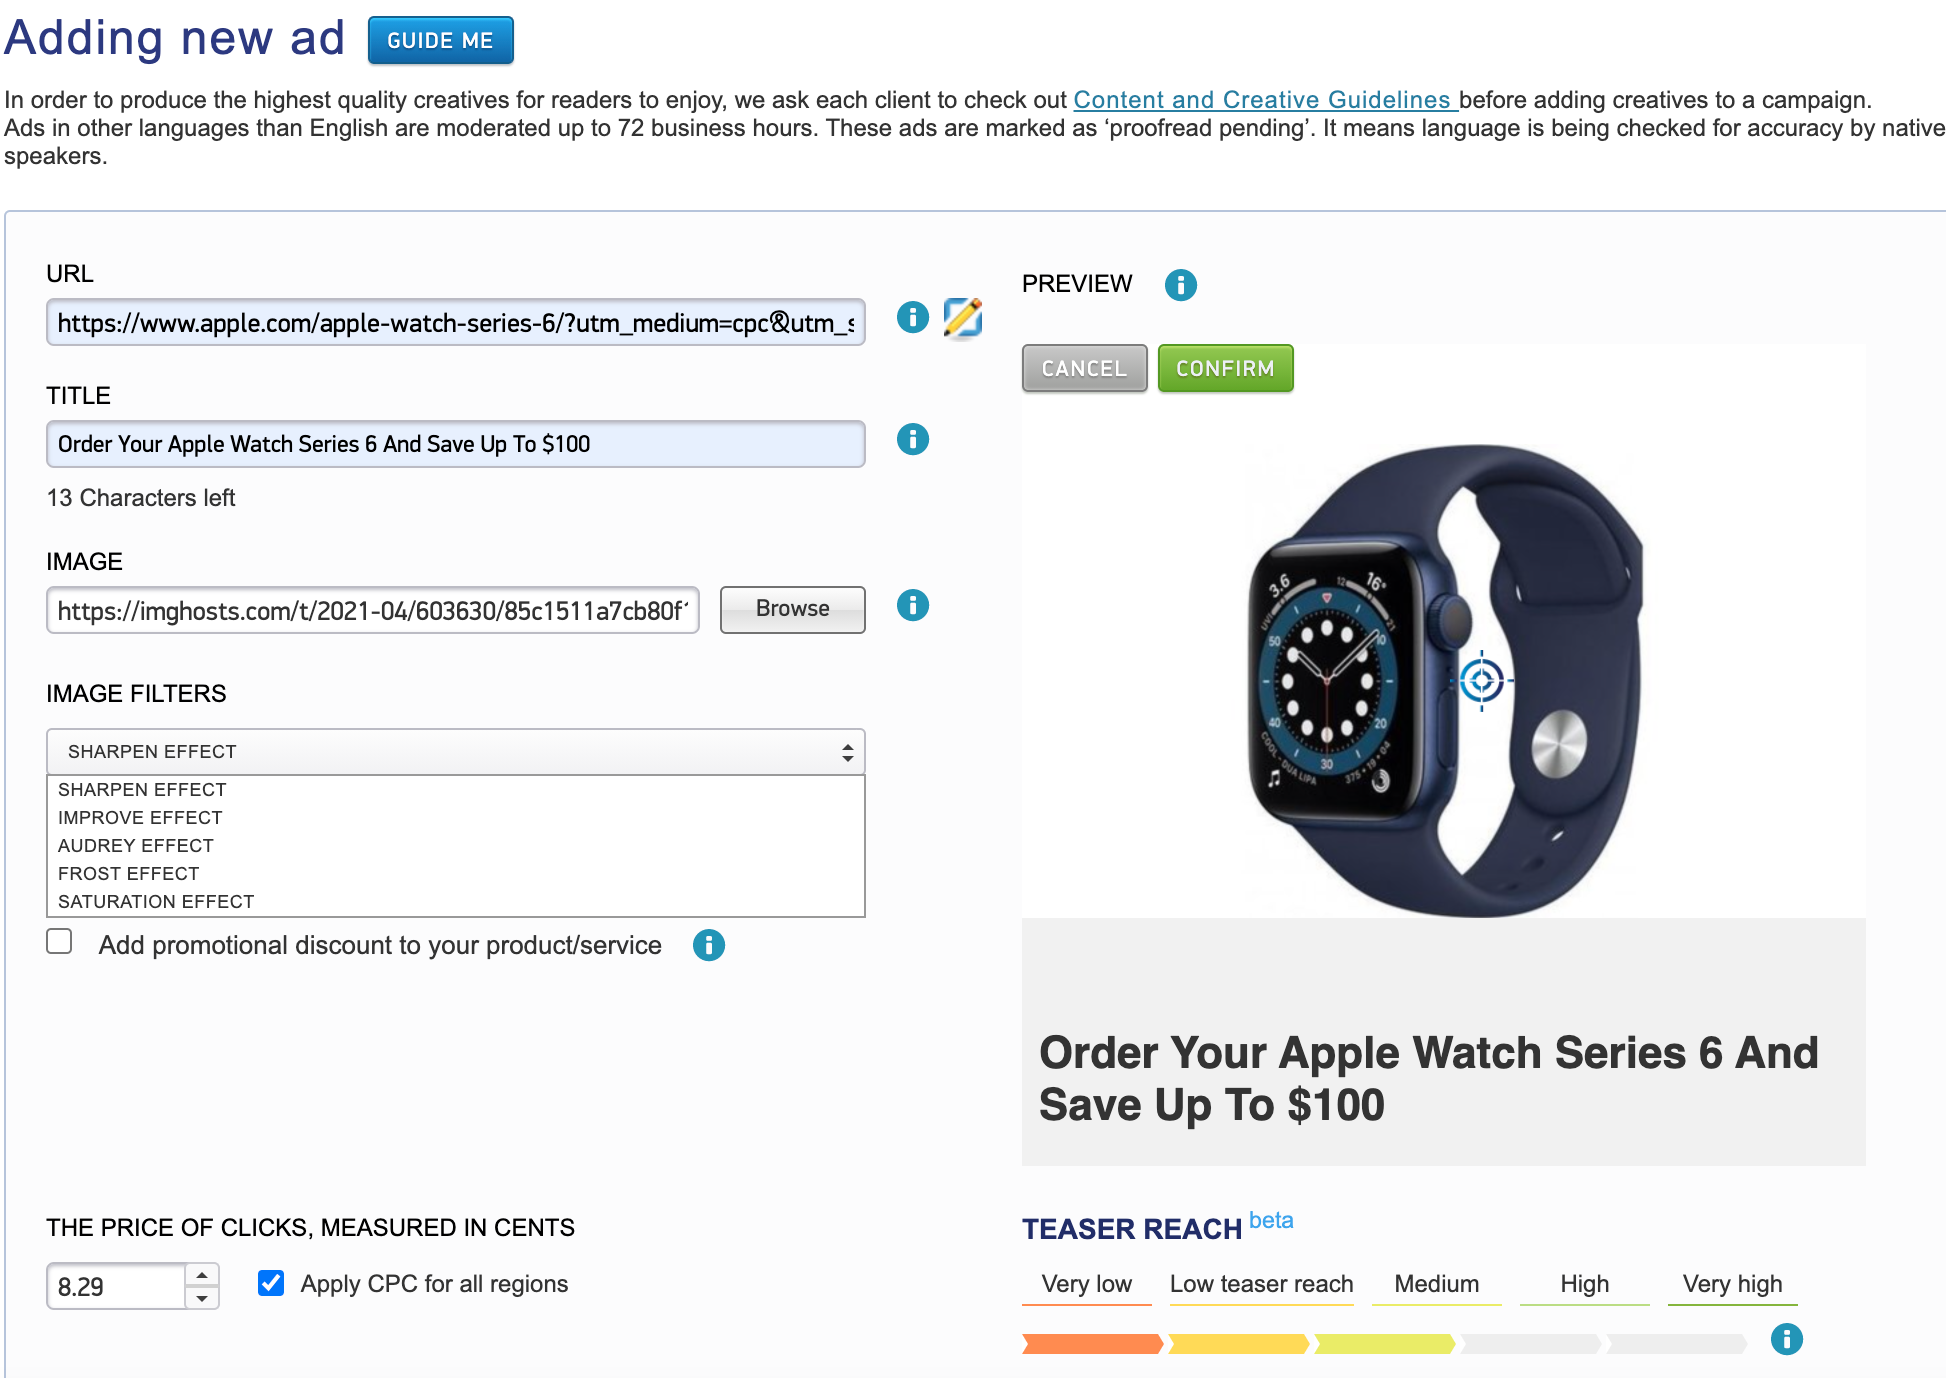Open the Sharpen Effect filter dropdown
The image size is (1946, 1378).
click(455, 752)
